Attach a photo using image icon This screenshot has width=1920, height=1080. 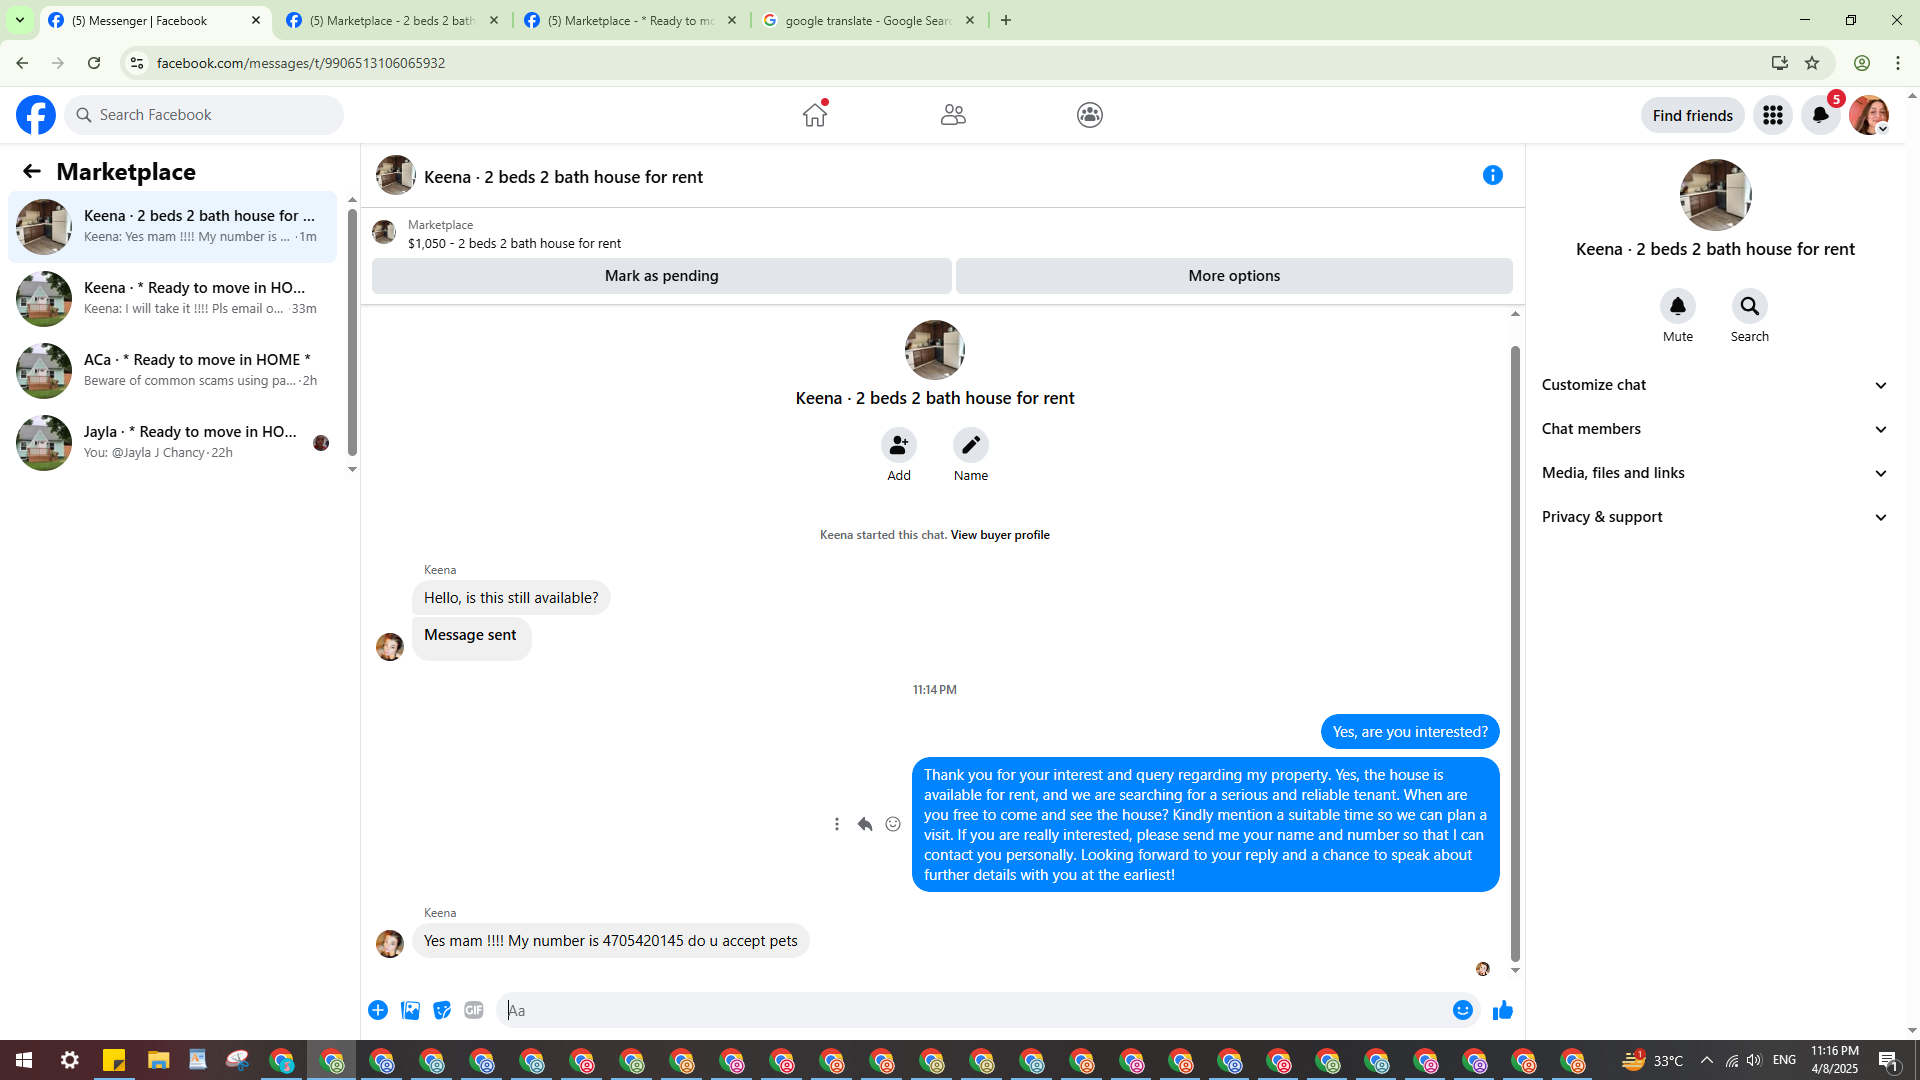[x=410, y=1011]
